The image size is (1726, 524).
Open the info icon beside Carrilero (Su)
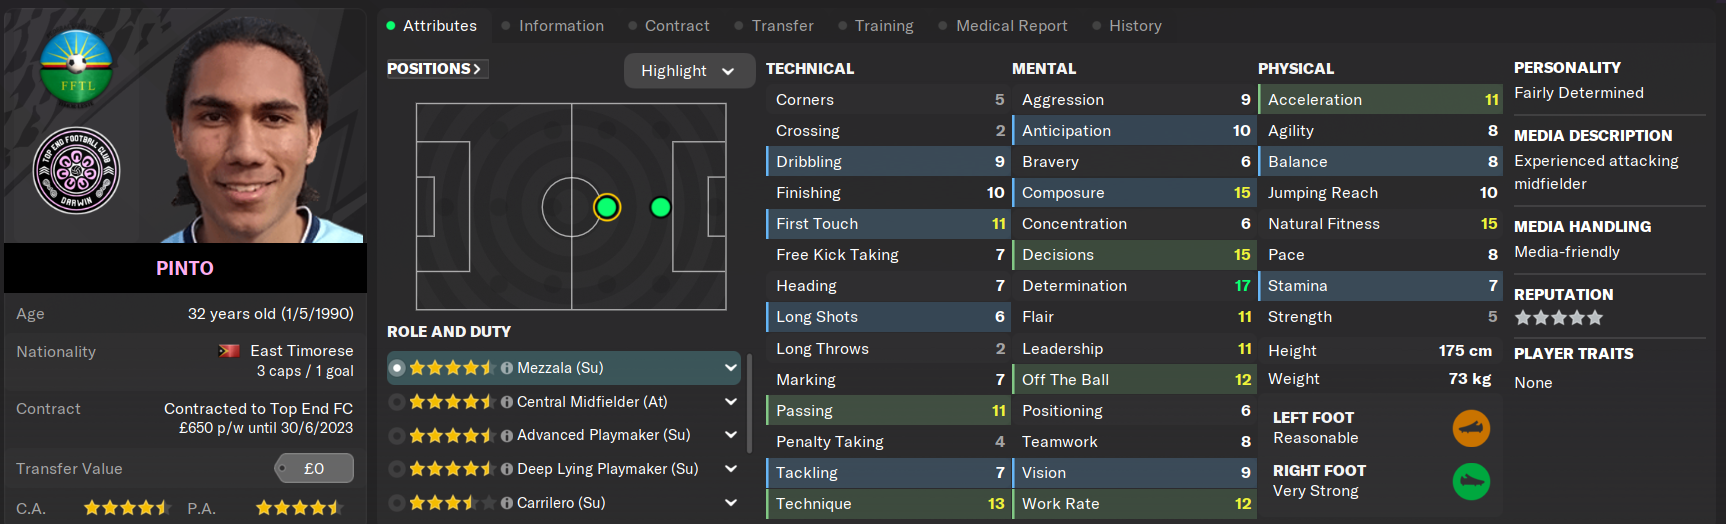(507, 503)
